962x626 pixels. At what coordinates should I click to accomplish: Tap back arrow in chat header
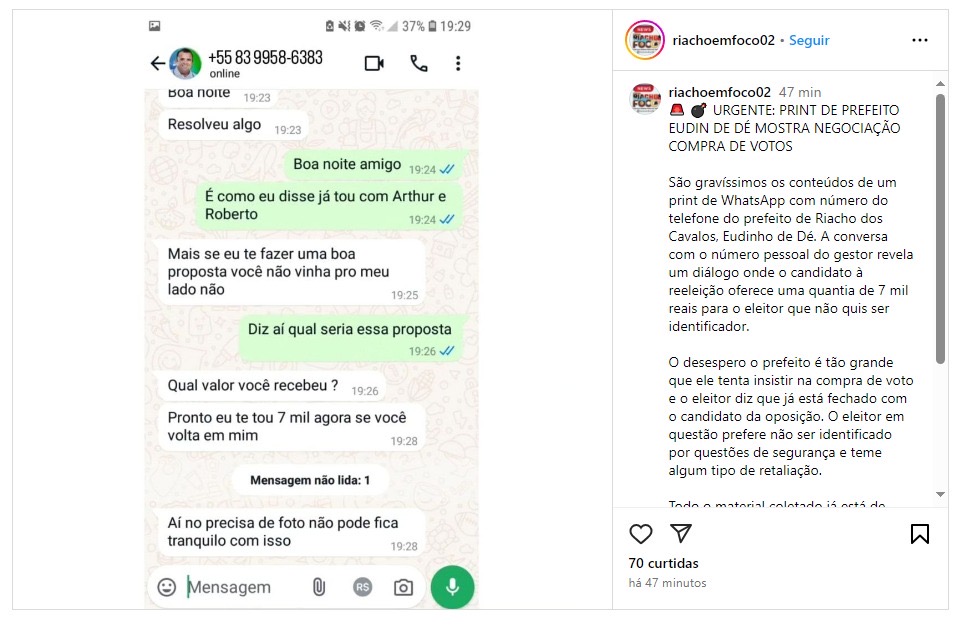click(x=158, y=63)
